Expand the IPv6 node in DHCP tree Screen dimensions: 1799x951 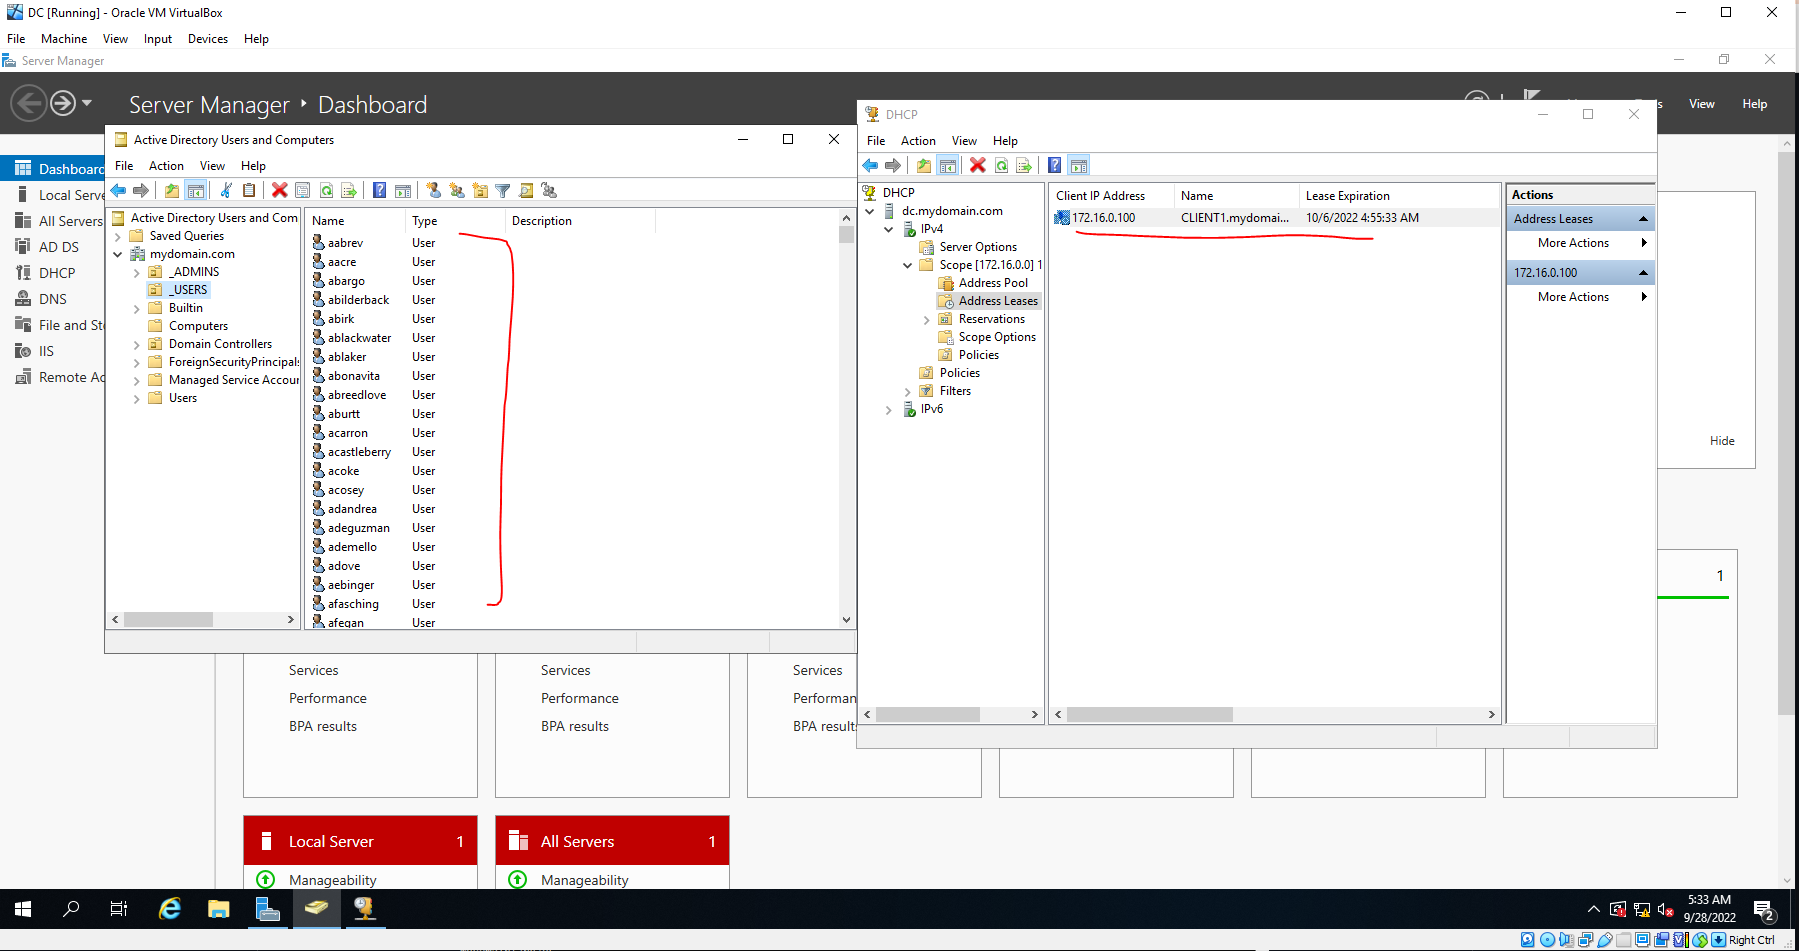889,410
